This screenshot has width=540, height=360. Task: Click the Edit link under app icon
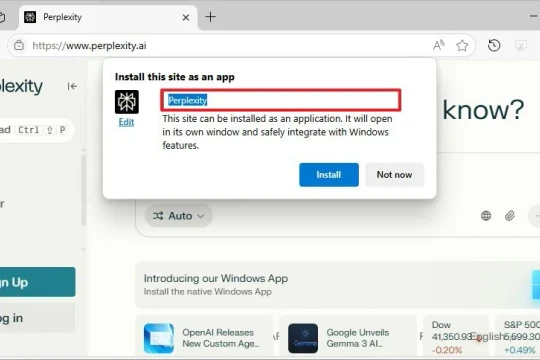126,122
